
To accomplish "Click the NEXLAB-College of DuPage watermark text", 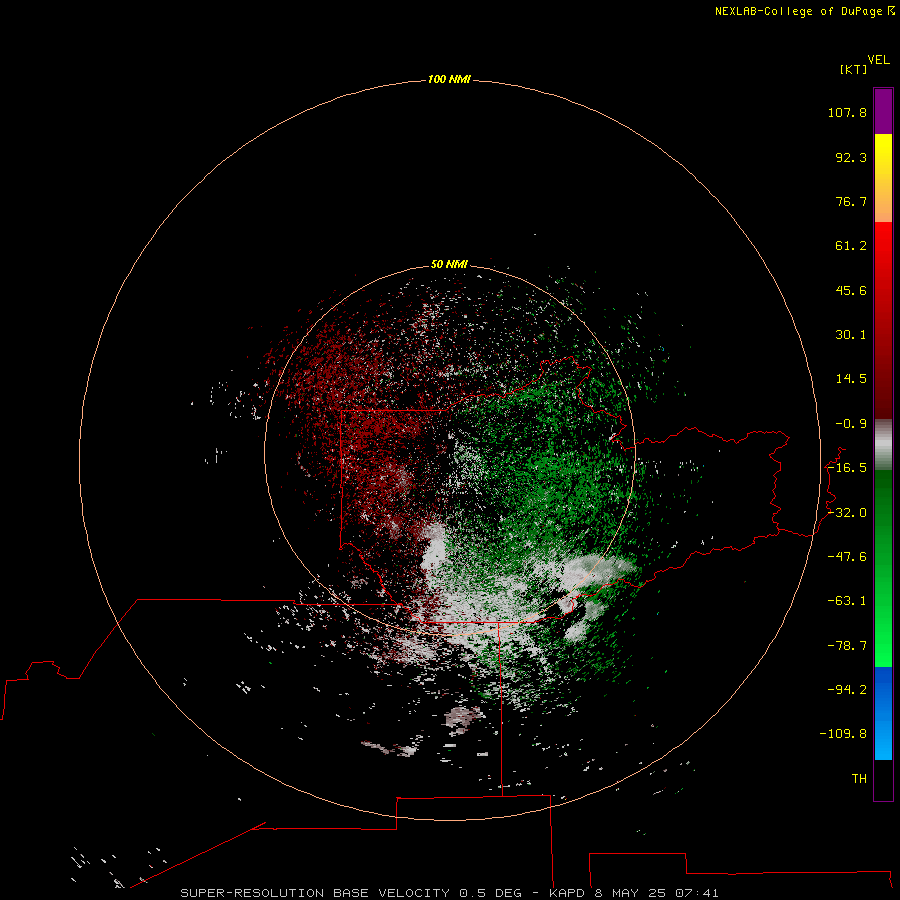I will 805,11.
